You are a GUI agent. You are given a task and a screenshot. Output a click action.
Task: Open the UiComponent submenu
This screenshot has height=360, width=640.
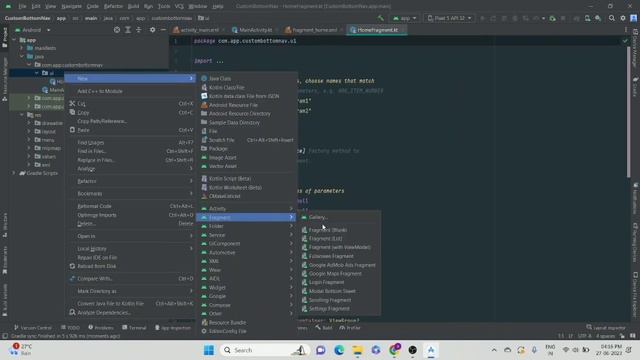(x=247, y=244)
